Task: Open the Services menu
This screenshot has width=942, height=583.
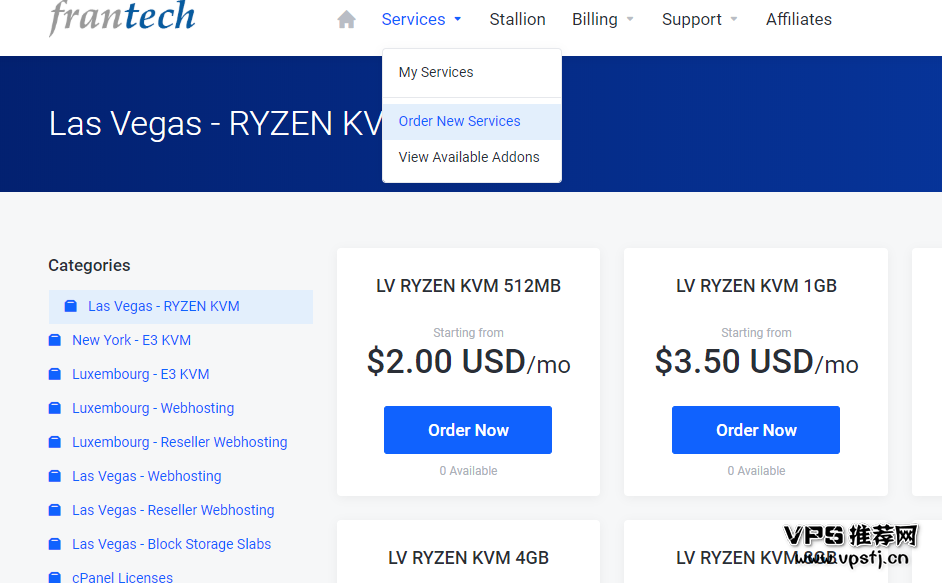Action: coord(413,19)
